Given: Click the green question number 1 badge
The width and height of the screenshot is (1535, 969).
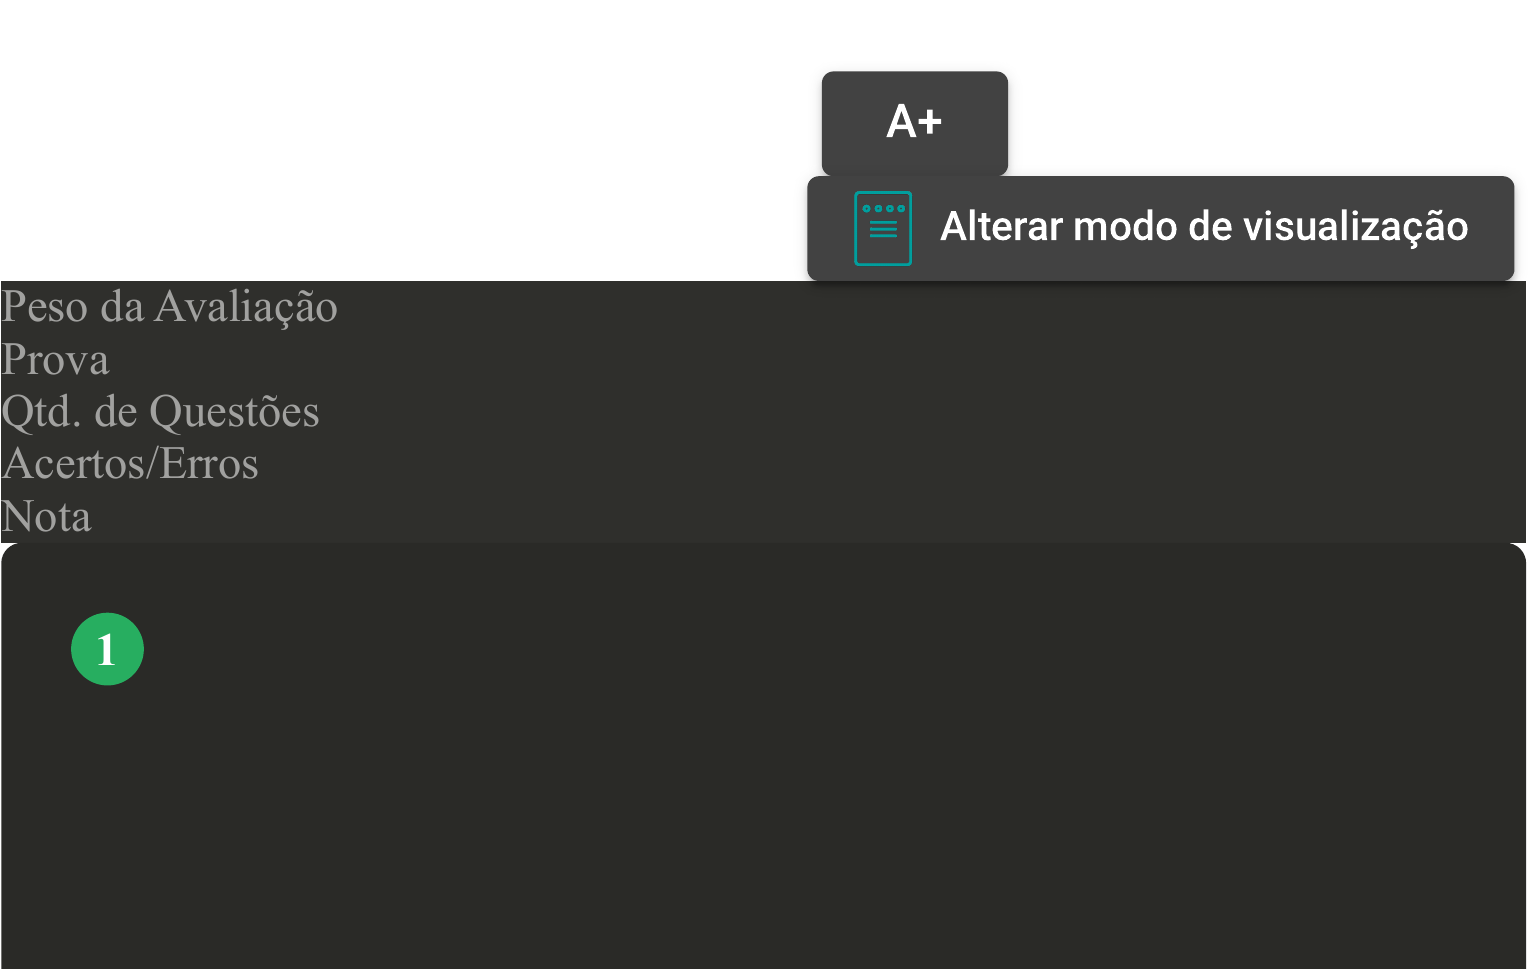Looking at the screenshot, I should [107, 649].
